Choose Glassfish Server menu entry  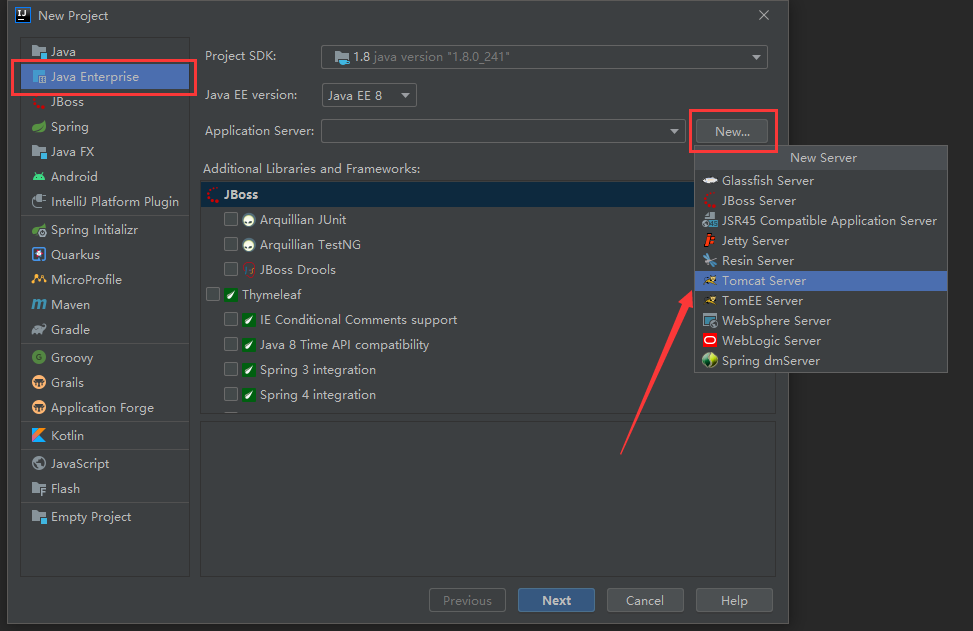tap(821, 181)
